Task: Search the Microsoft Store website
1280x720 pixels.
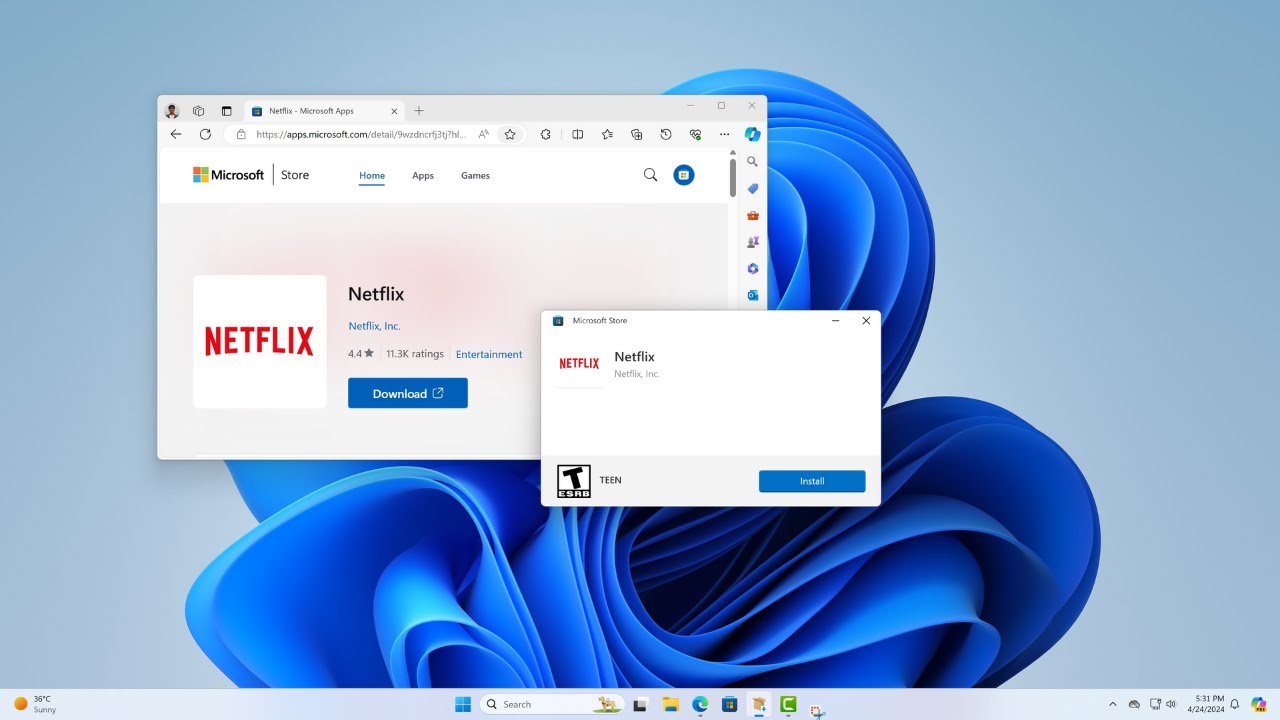Action: 650,175
